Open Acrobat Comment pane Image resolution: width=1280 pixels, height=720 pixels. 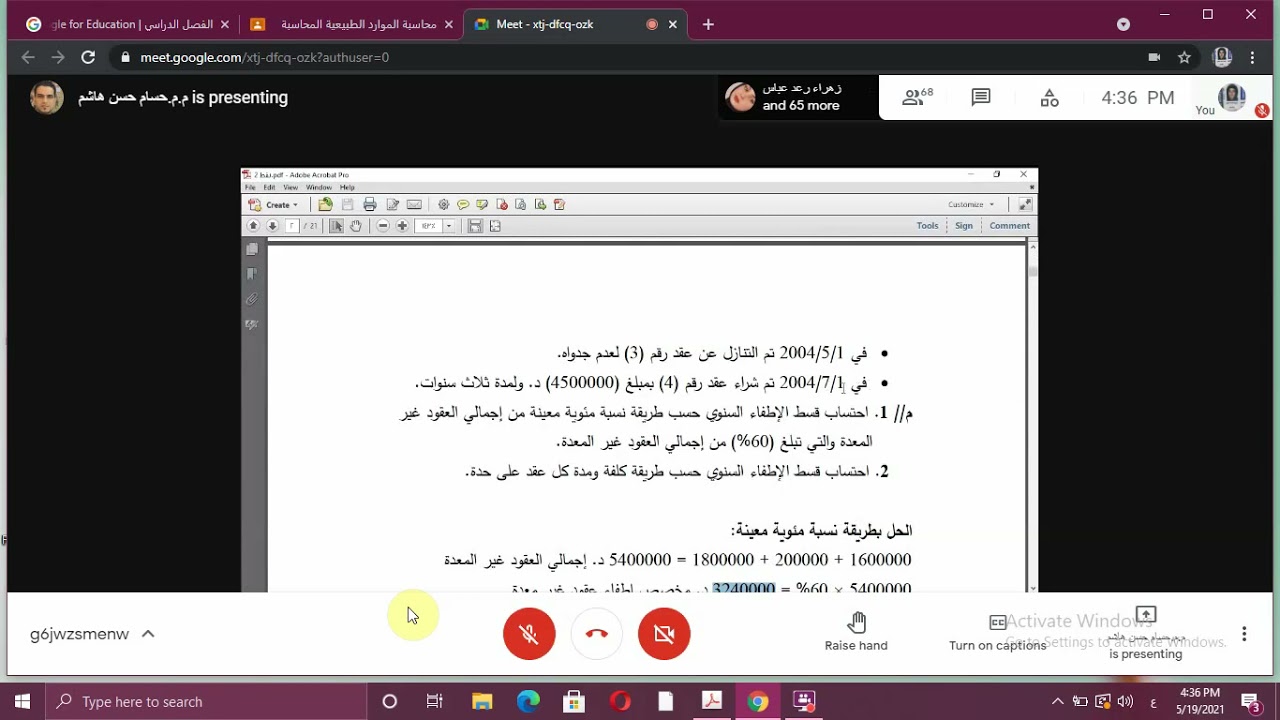pos(1010,226)
